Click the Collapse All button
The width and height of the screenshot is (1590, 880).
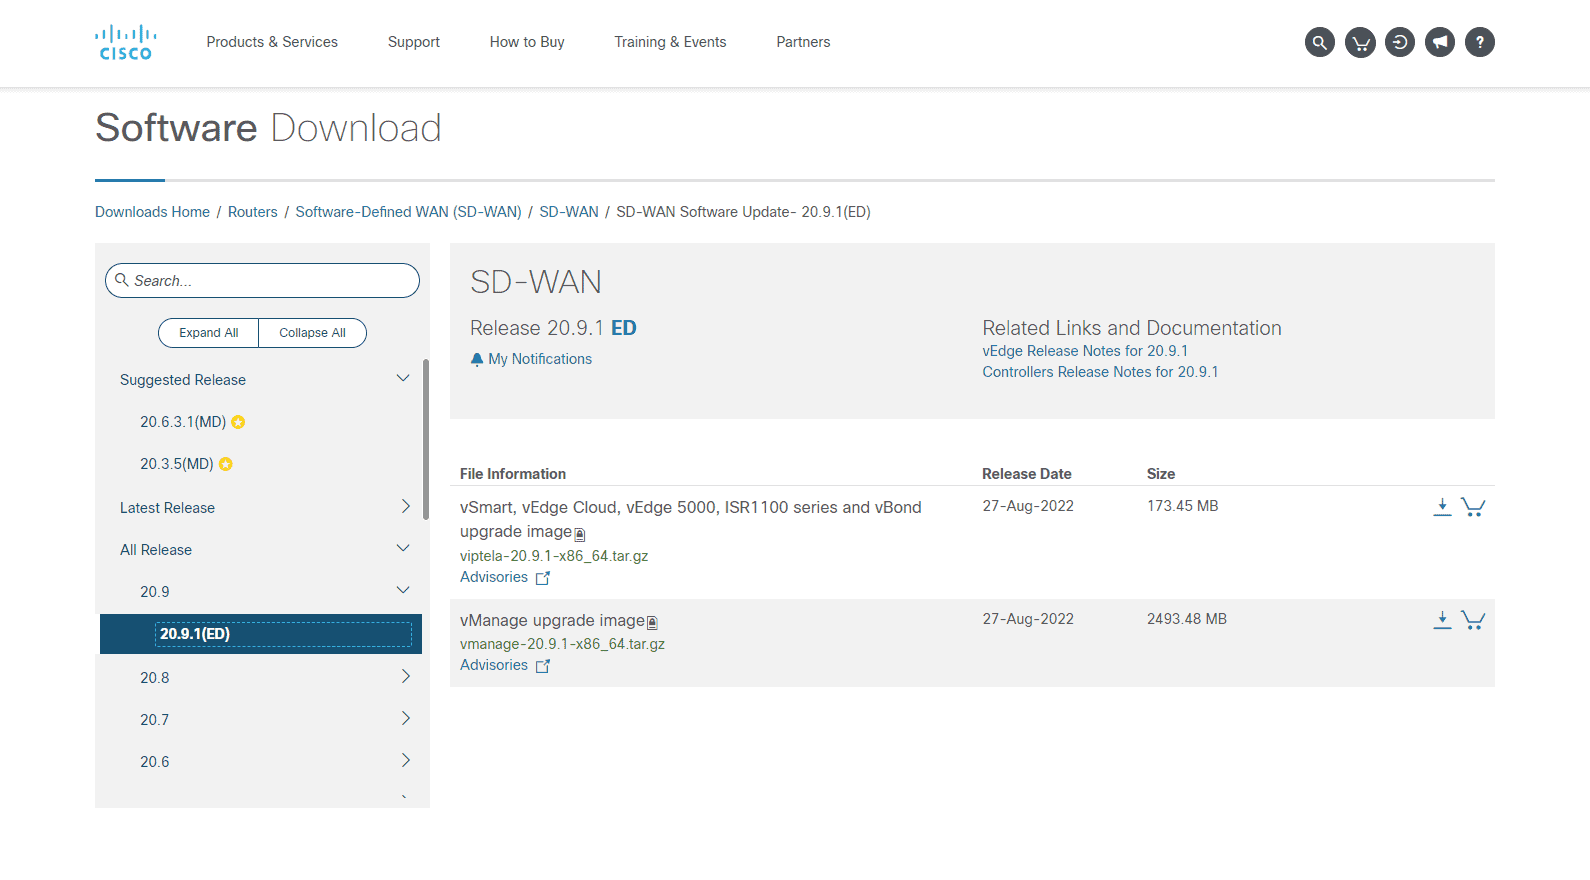[312, 333]
